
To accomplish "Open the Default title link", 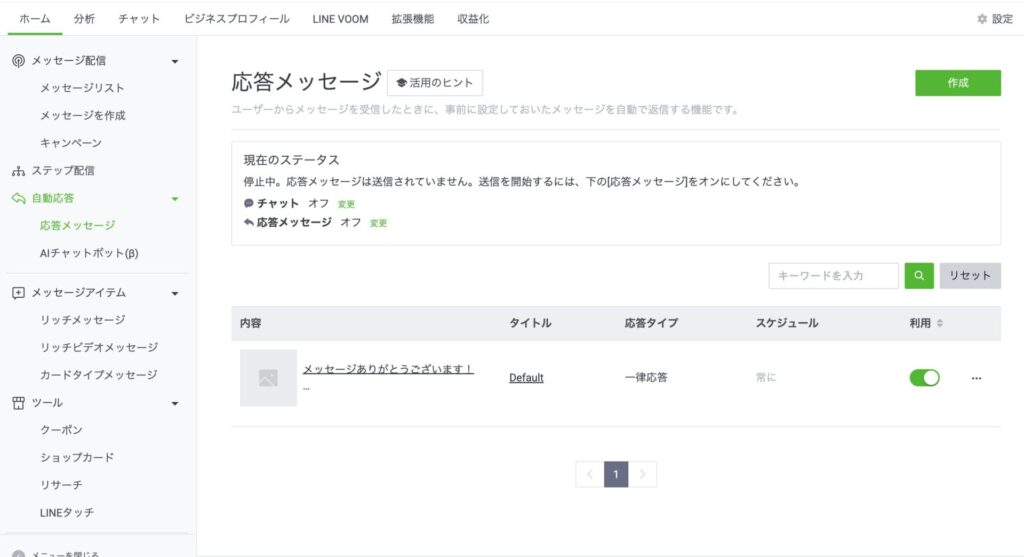I will [526, 377].
